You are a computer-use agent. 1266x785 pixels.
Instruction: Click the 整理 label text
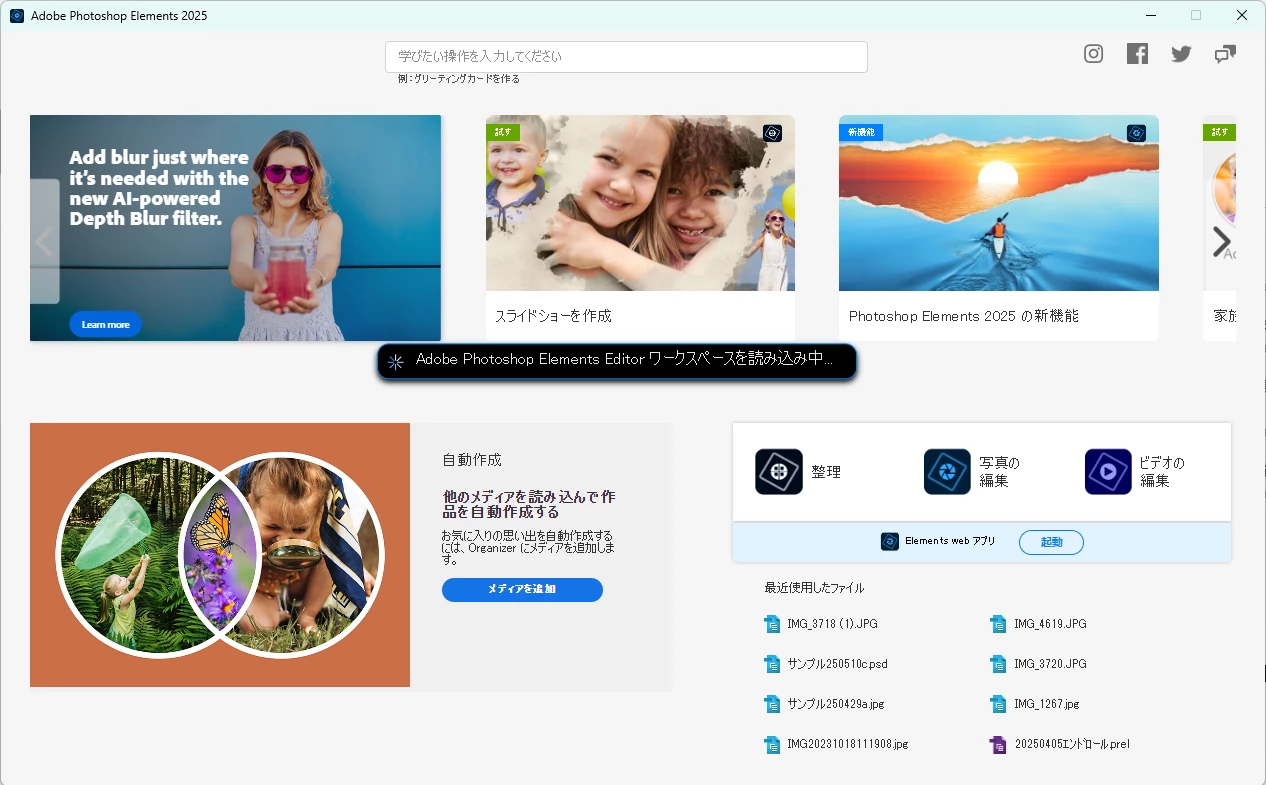826,472
